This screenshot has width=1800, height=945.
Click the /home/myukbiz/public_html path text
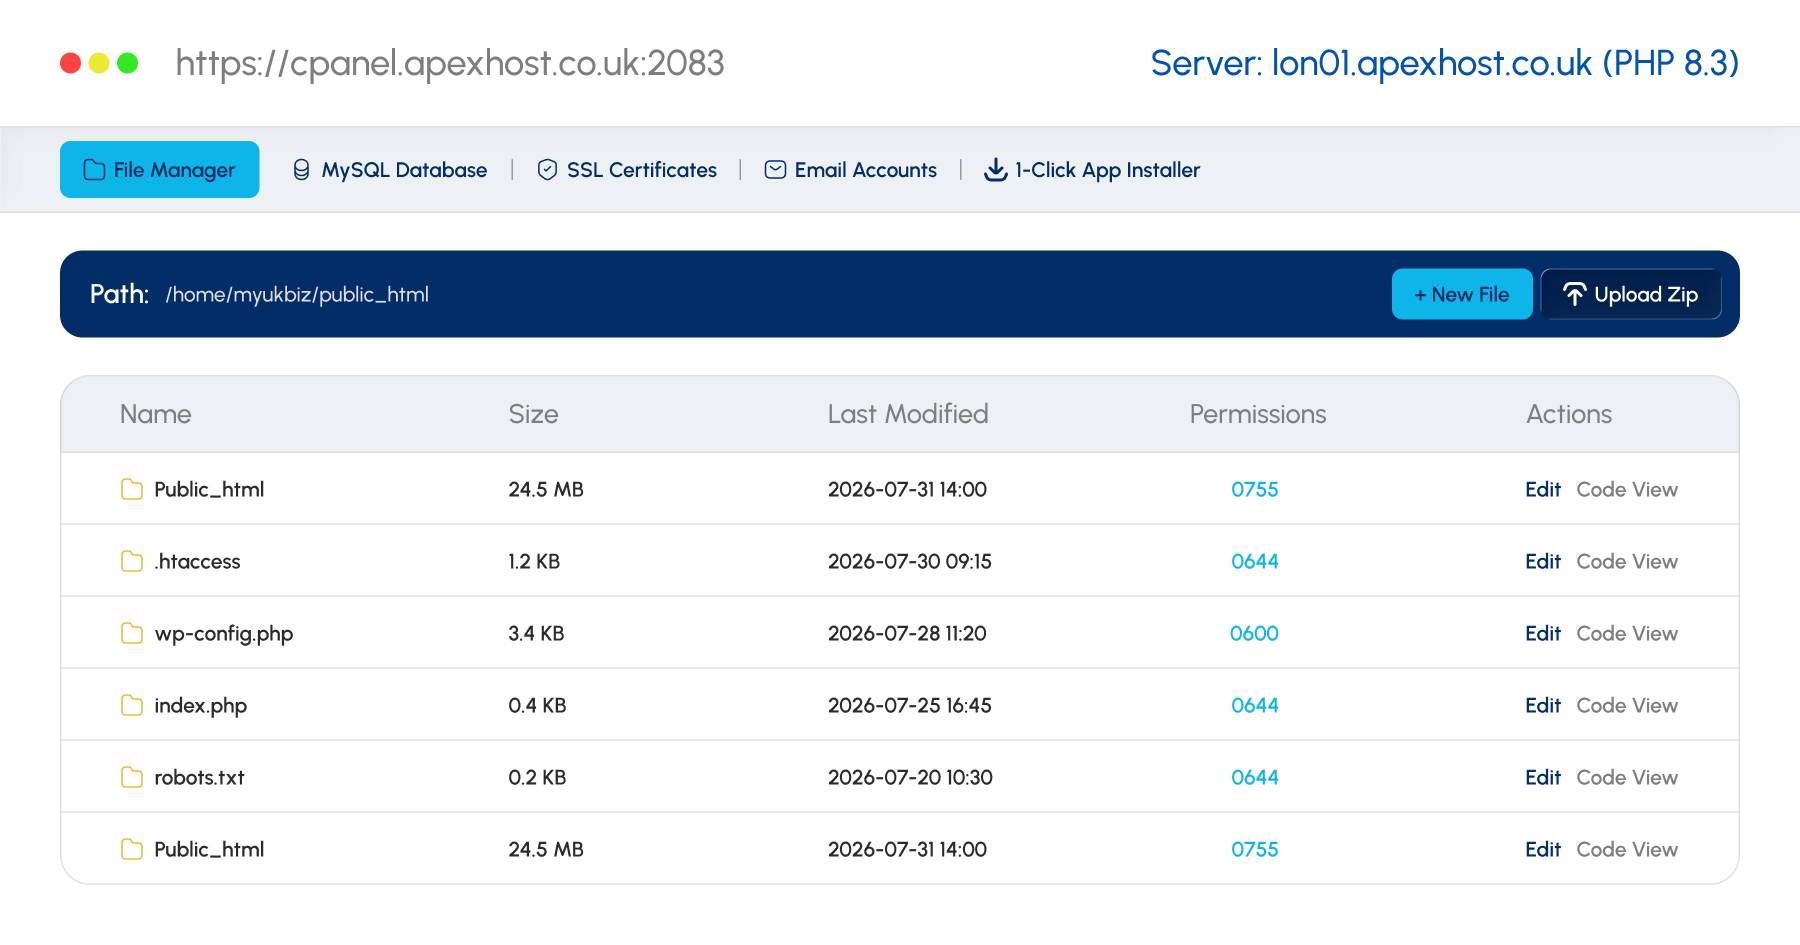tap(297, 295)
